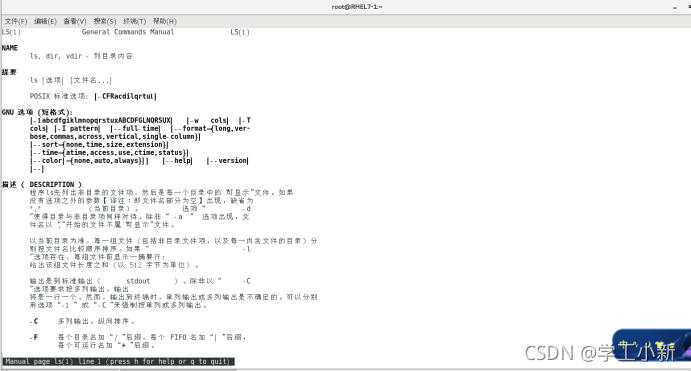Image resolution: width=691 pixels, height=371 pixels.
Task: Click the POSIX options line with -CFRacdilqrtu1
Action: coord(93,96)
